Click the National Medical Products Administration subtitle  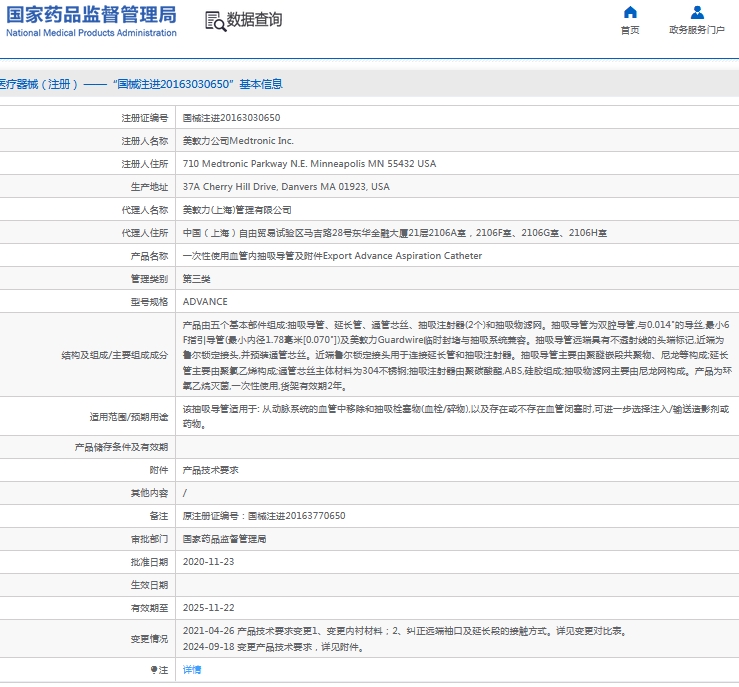coord(91,33)
